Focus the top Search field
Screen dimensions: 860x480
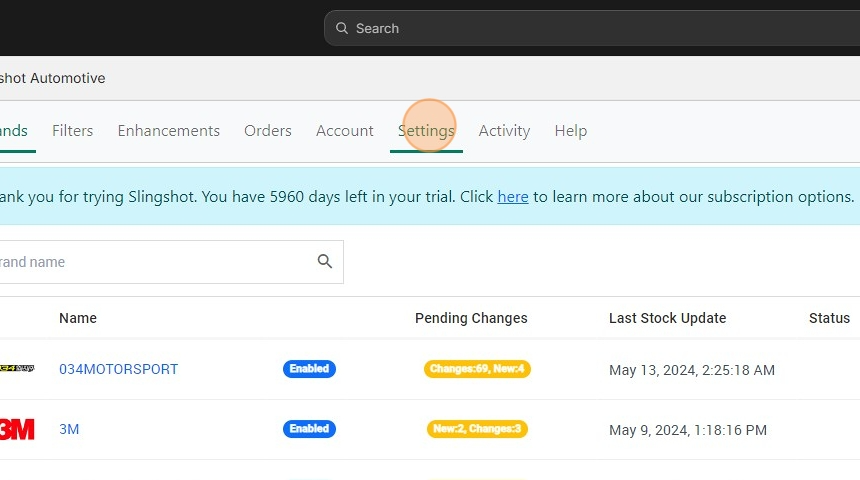tap(592, 28)
